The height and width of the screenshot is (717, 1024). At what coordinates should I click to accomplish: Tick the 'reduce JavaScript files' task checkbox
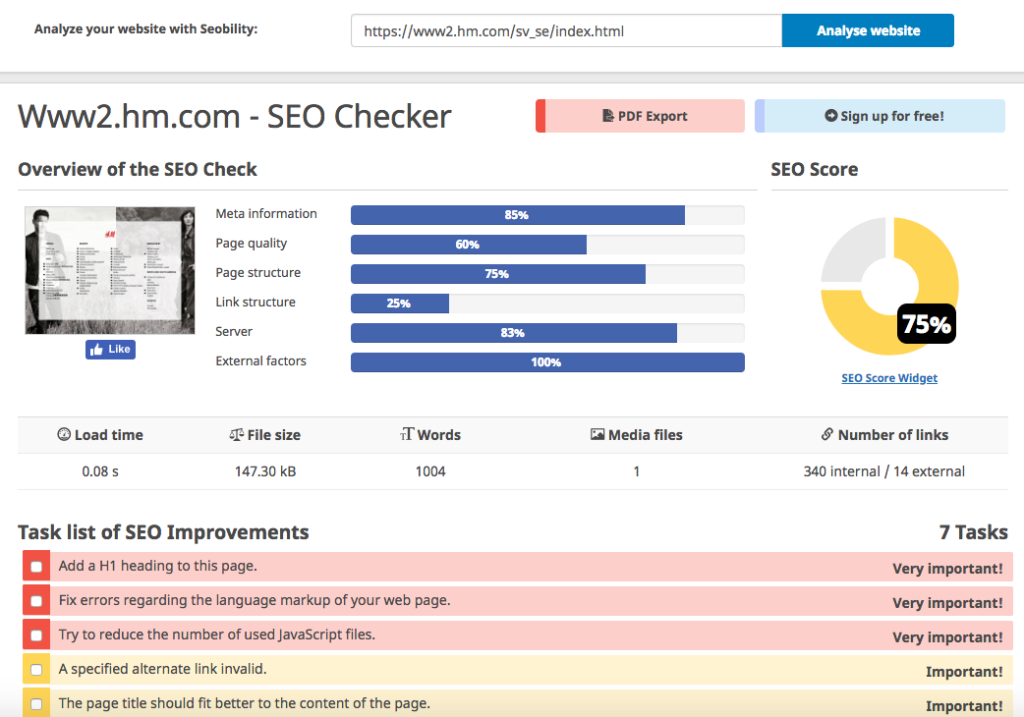(x=37, y=635)
